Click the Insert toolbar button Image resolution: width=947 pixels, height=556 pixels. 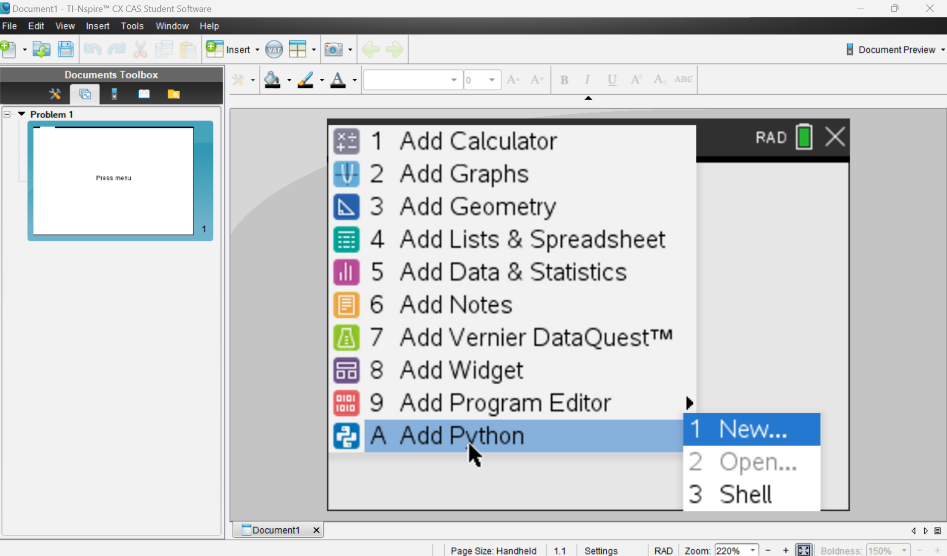[x=228, y=50]
